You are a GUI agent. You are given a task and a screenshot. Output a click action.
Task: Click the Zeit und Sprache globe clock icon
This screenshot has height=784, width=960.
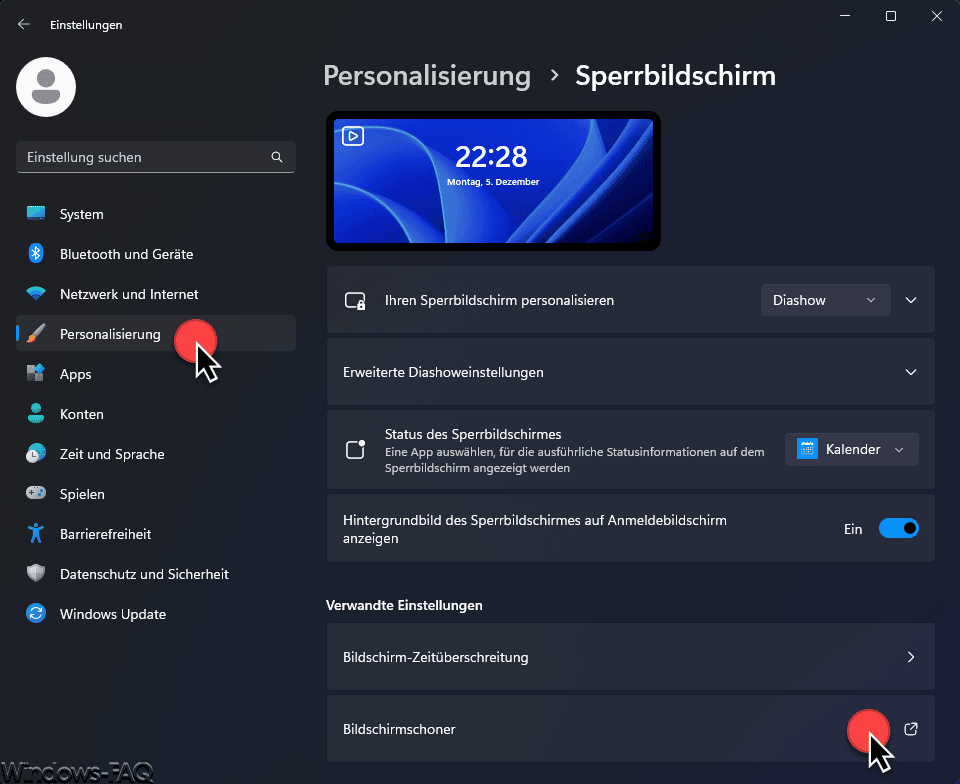[x=36, y=454]
